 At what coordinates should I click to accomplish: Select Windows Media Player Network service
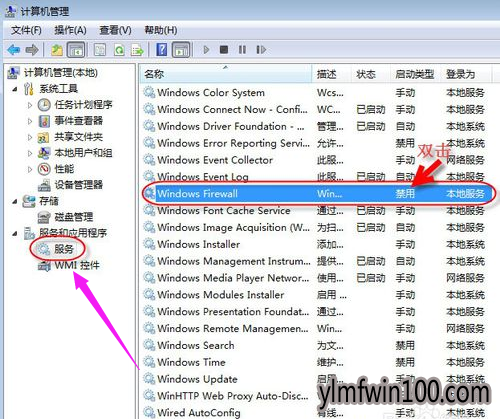233,278
